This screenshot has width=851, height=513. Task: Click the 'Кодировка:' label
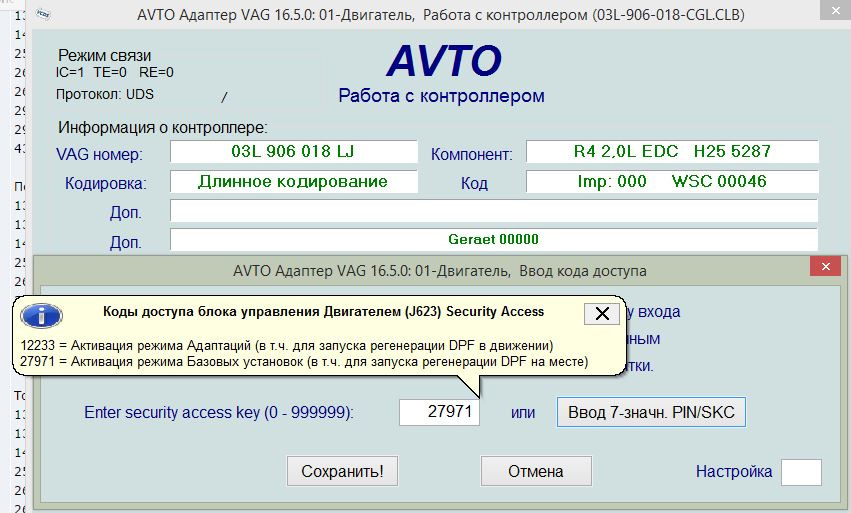point(106,183)
